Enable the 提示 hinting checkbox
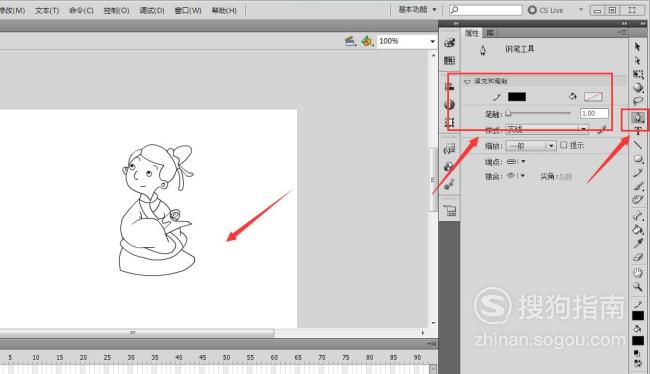The height and width of the screenshot is (374, 650). tap(563, 145)
